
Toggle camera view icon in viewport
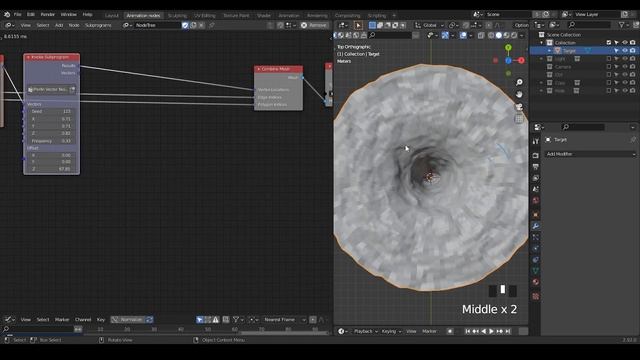(519, 107)
